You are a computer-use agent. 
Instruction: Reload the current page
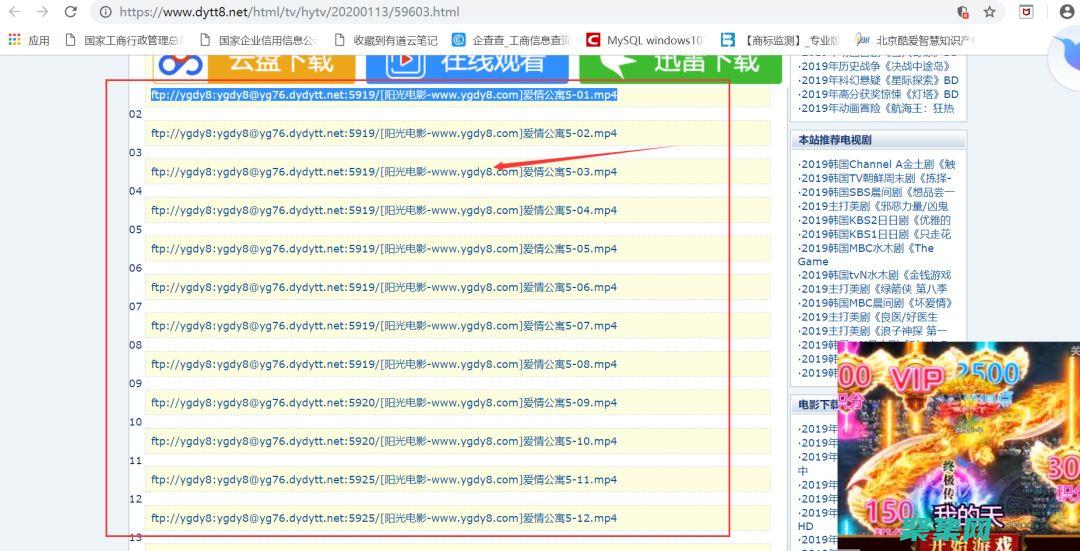[70, 12]
